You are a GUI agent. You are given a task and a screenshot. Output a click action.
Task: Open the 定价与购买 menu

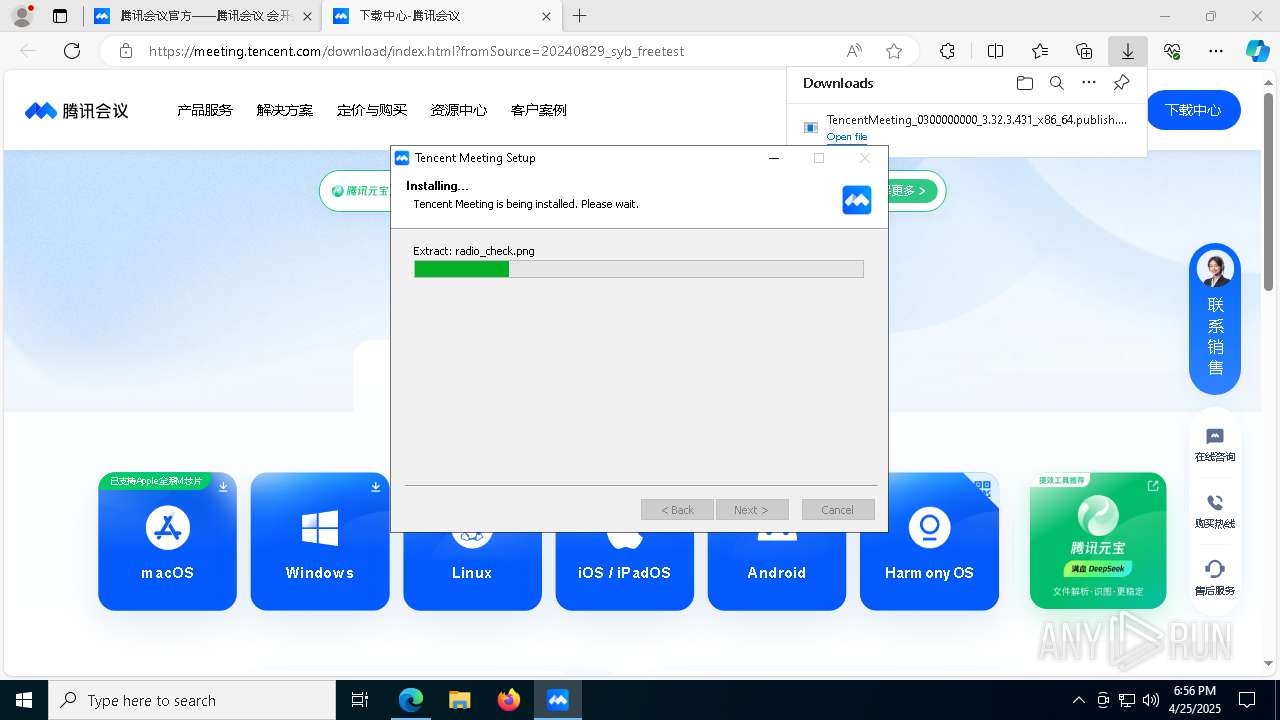[x=372, y=110]
